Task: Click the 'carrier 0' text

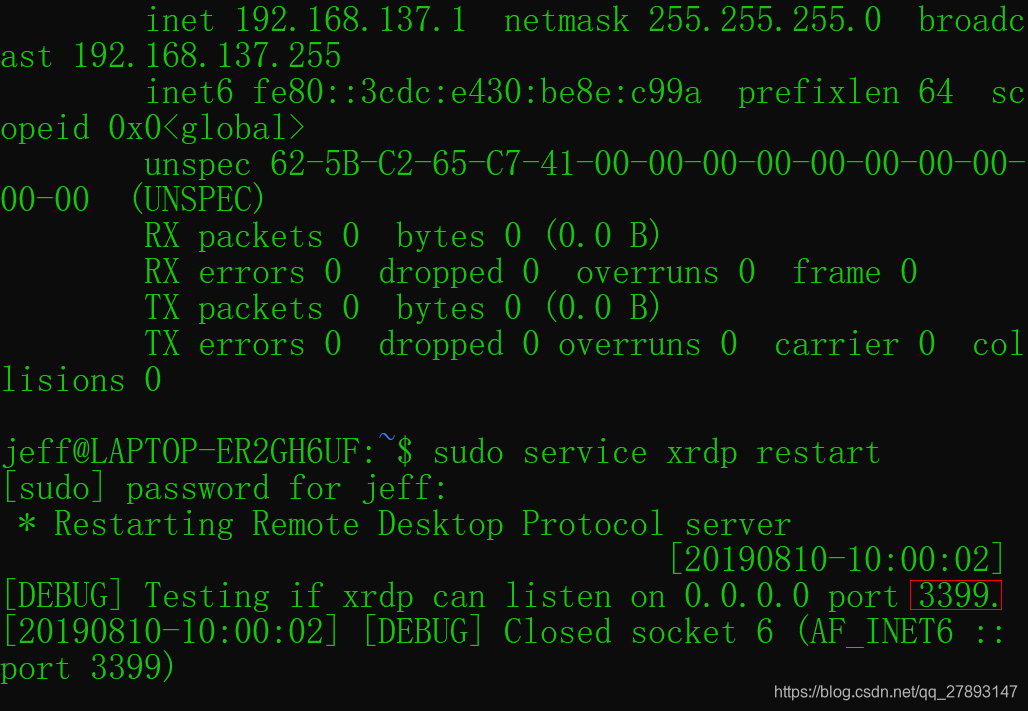Action: (x=854, y=344)
